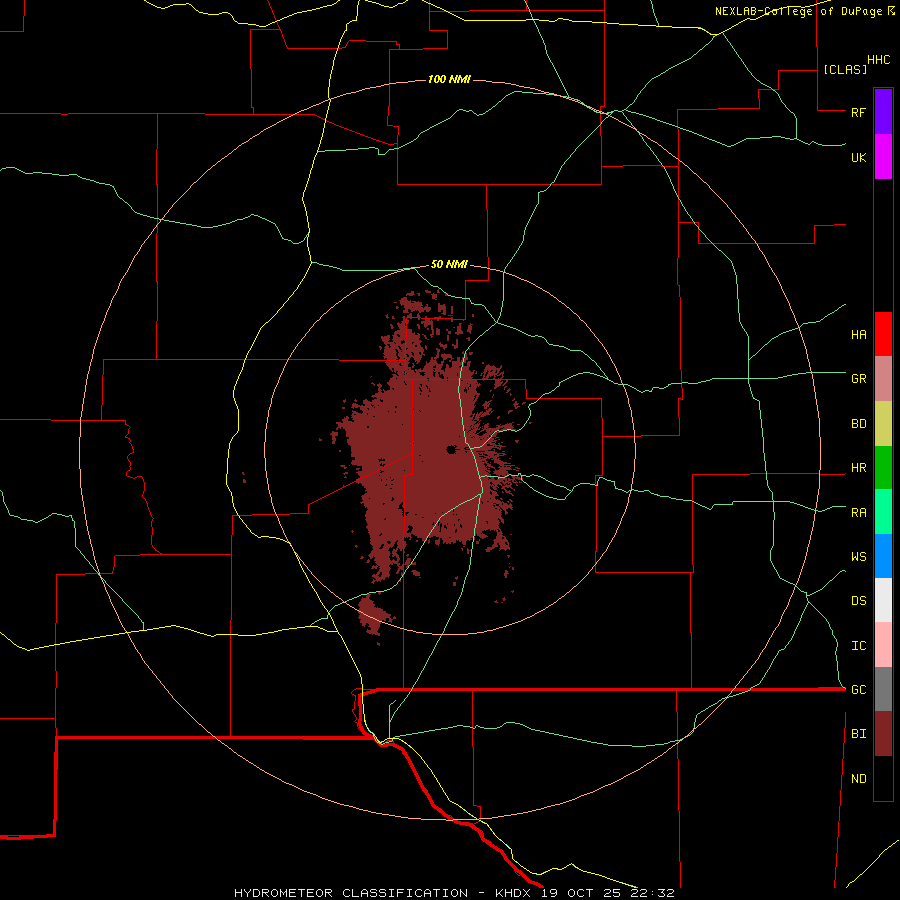This screenshot has height=900, width=900.
Task: Click the 50 NMI range ring label
Action: 449,264
